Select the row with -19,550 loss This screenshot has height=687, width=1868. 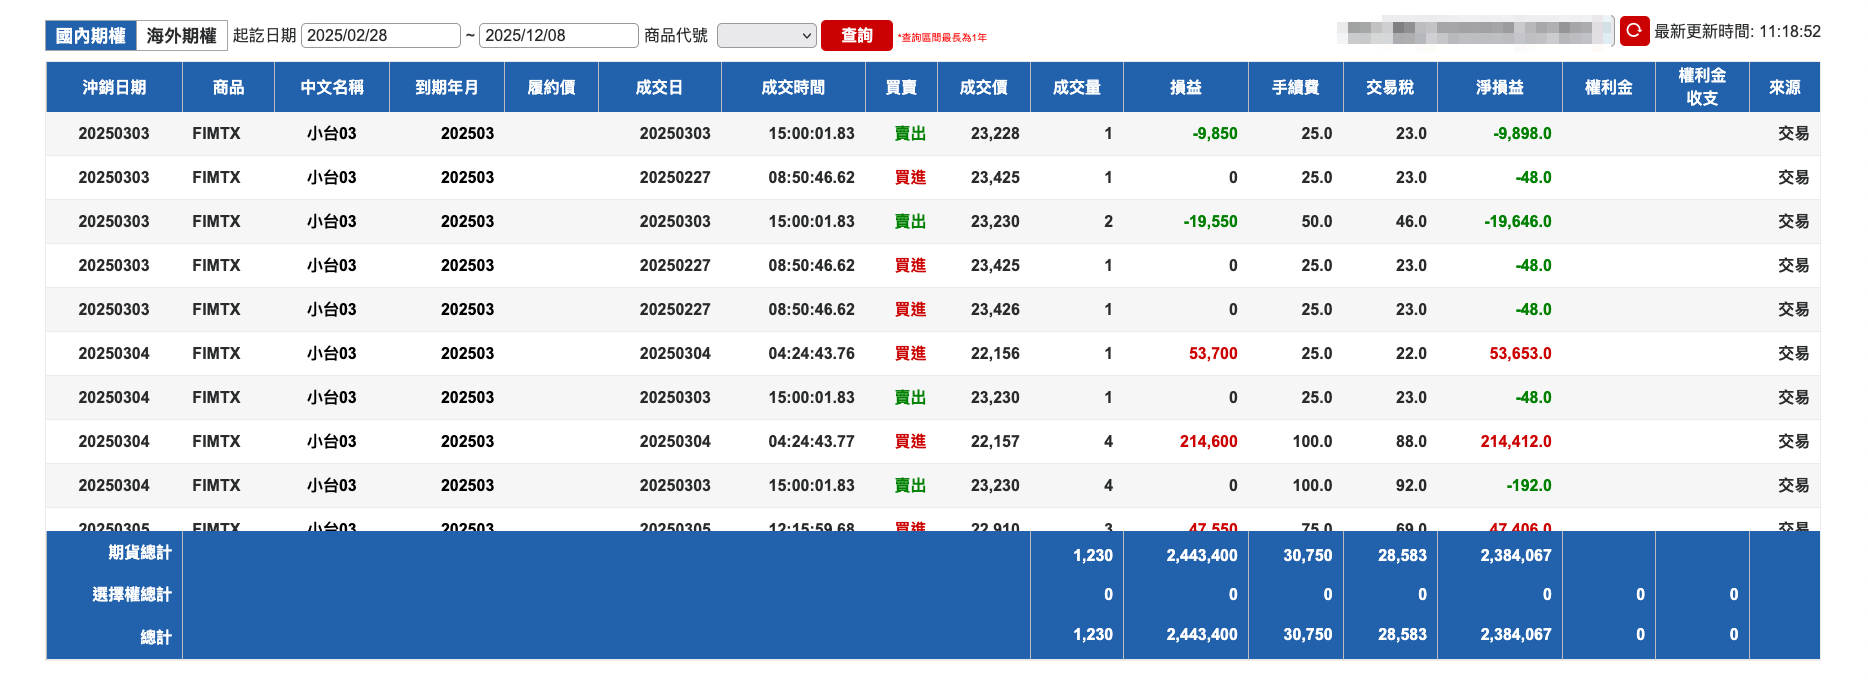coord(933,221)
